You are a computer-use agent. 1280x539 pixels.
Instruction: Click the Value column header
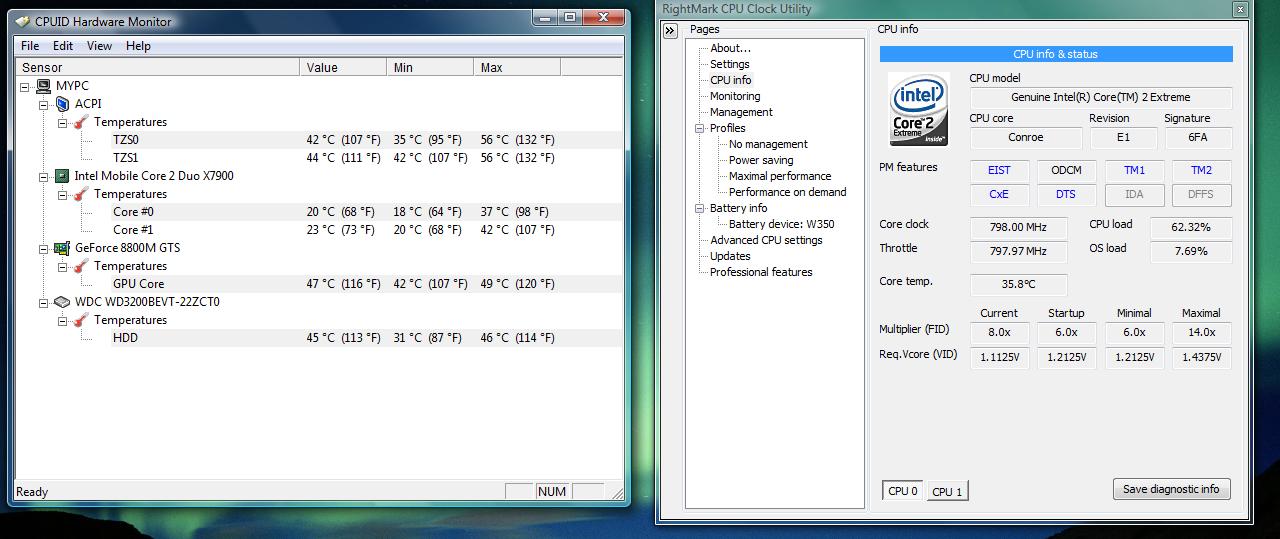pos(343,68)
